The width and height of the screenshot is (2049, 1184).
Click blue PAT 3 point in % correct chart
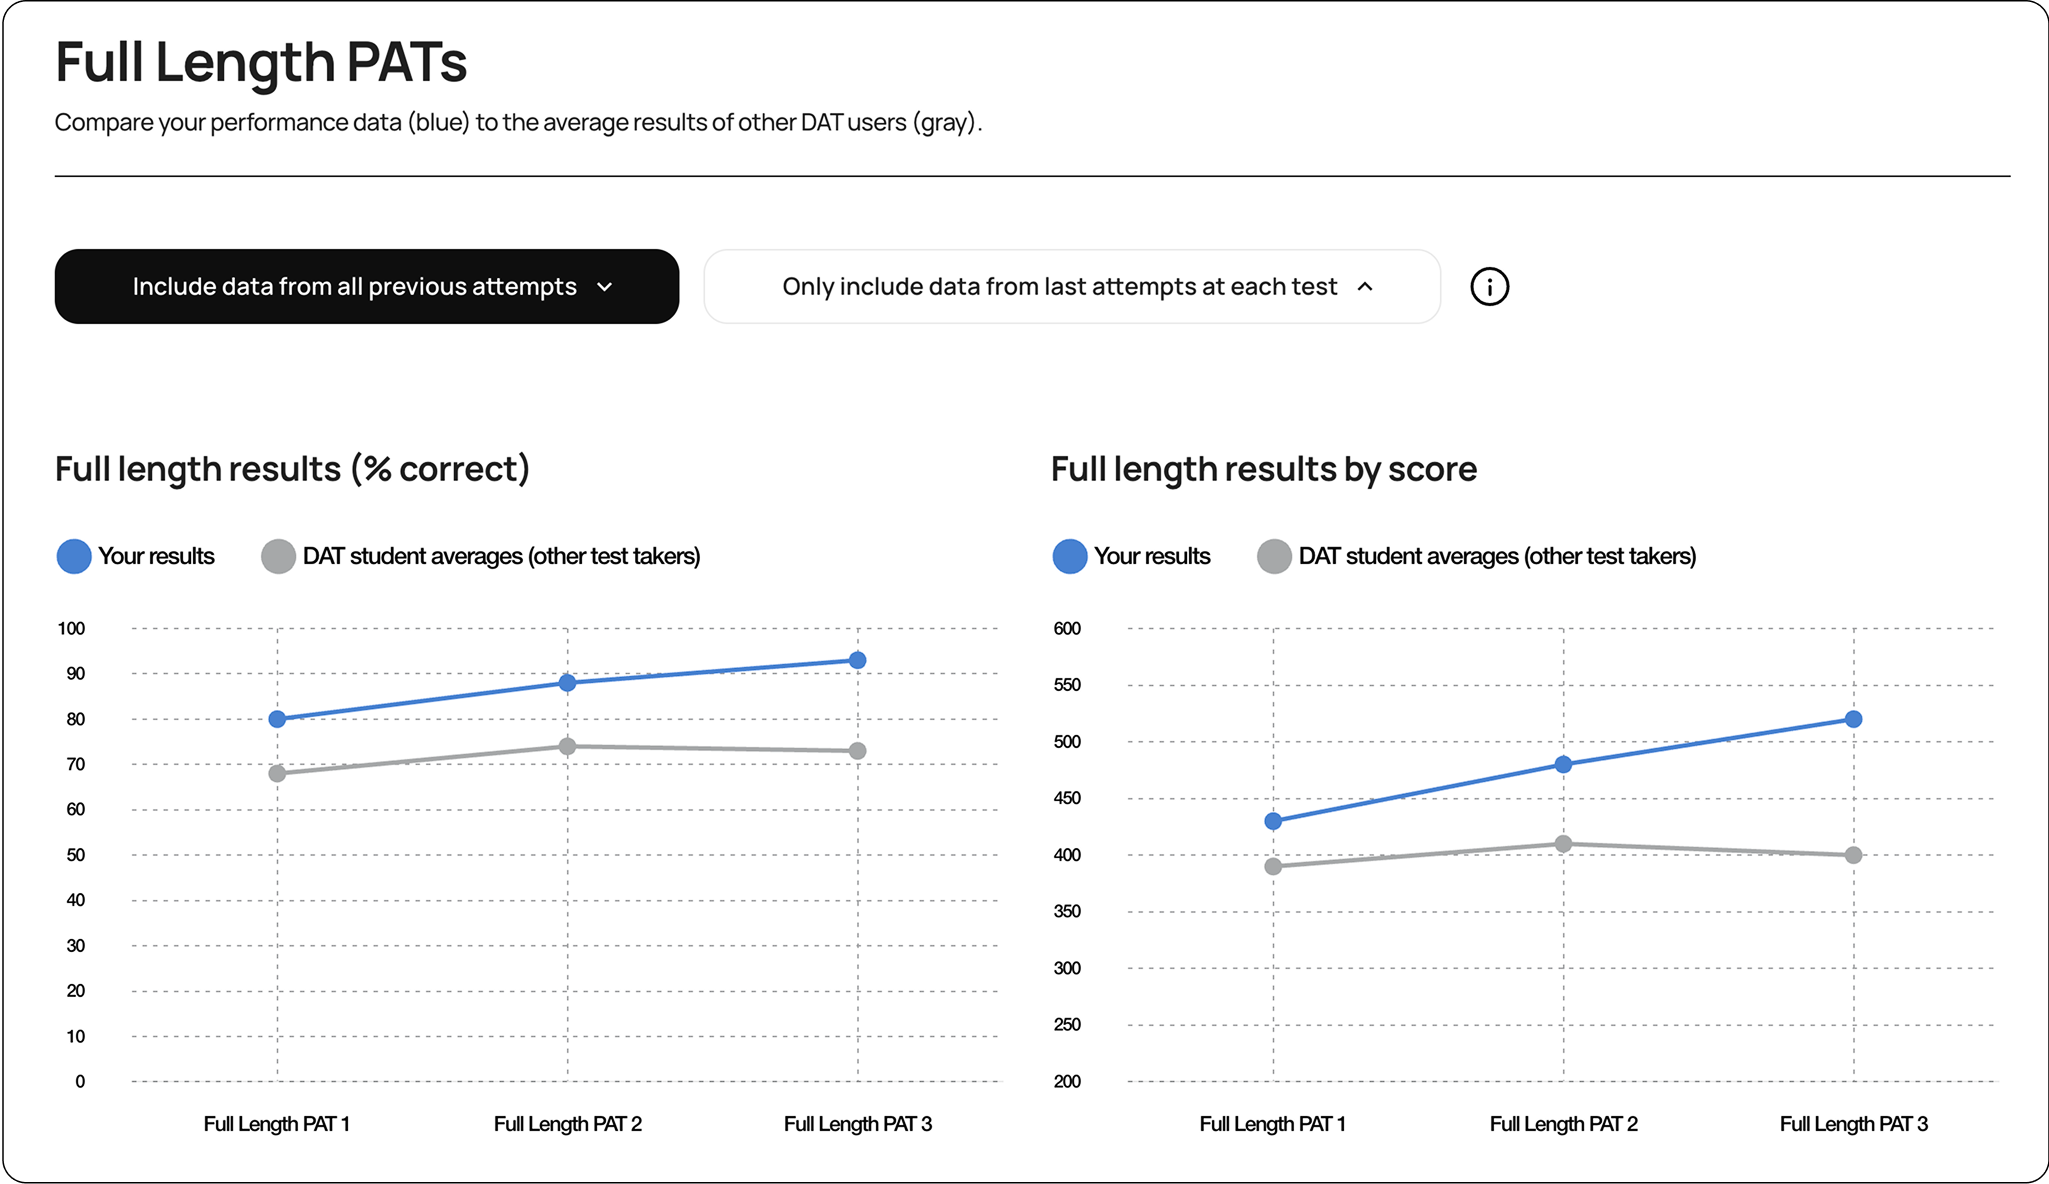(857, 660)
